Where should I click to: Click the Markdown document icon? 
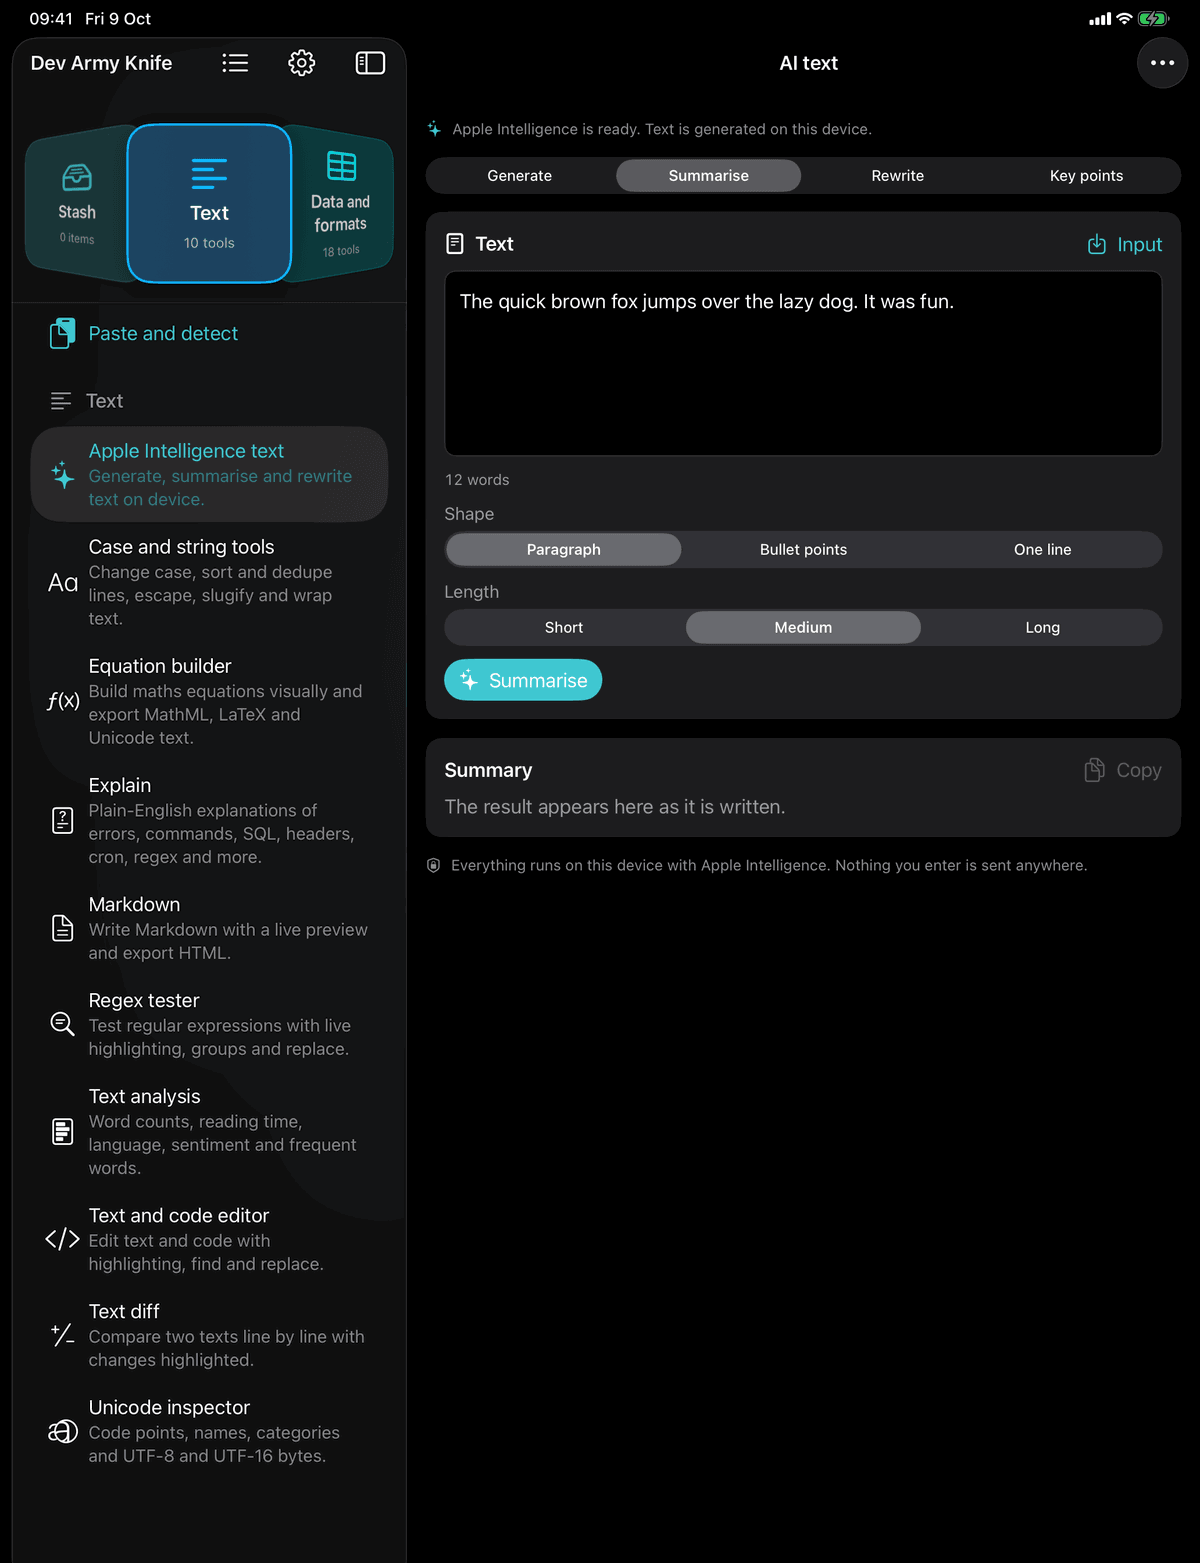[x=62, y=928]
